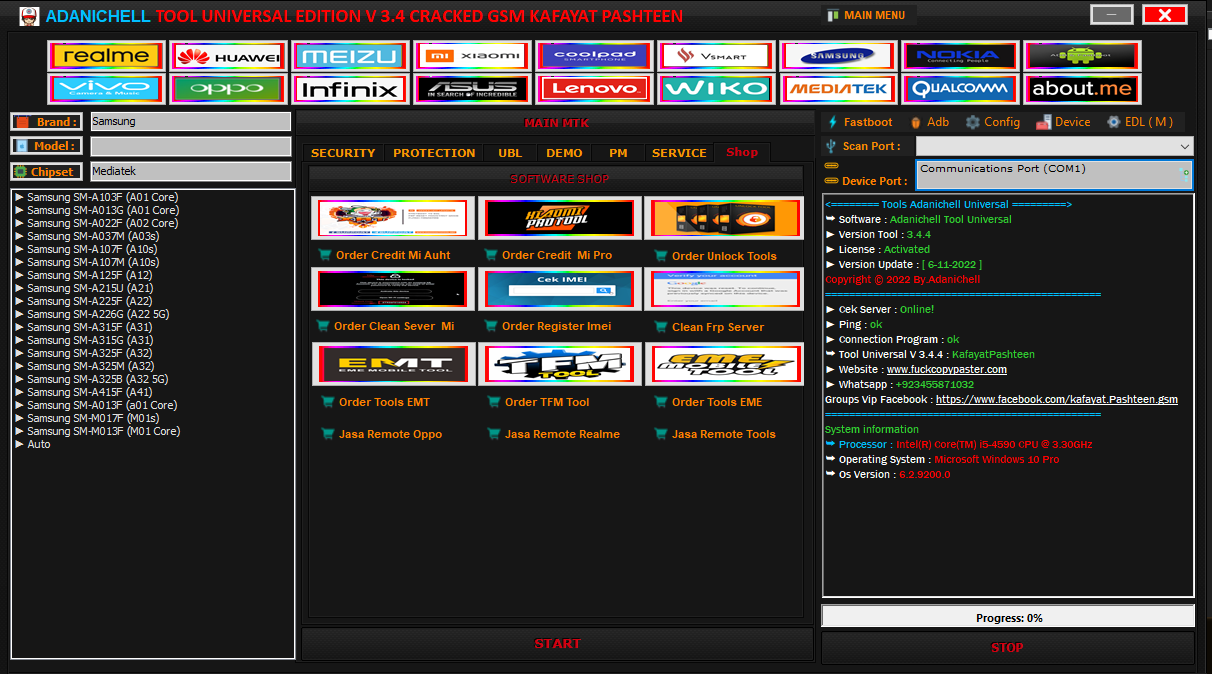
Task: Select the Auto entry in model list
Action: tap(33, 444)
